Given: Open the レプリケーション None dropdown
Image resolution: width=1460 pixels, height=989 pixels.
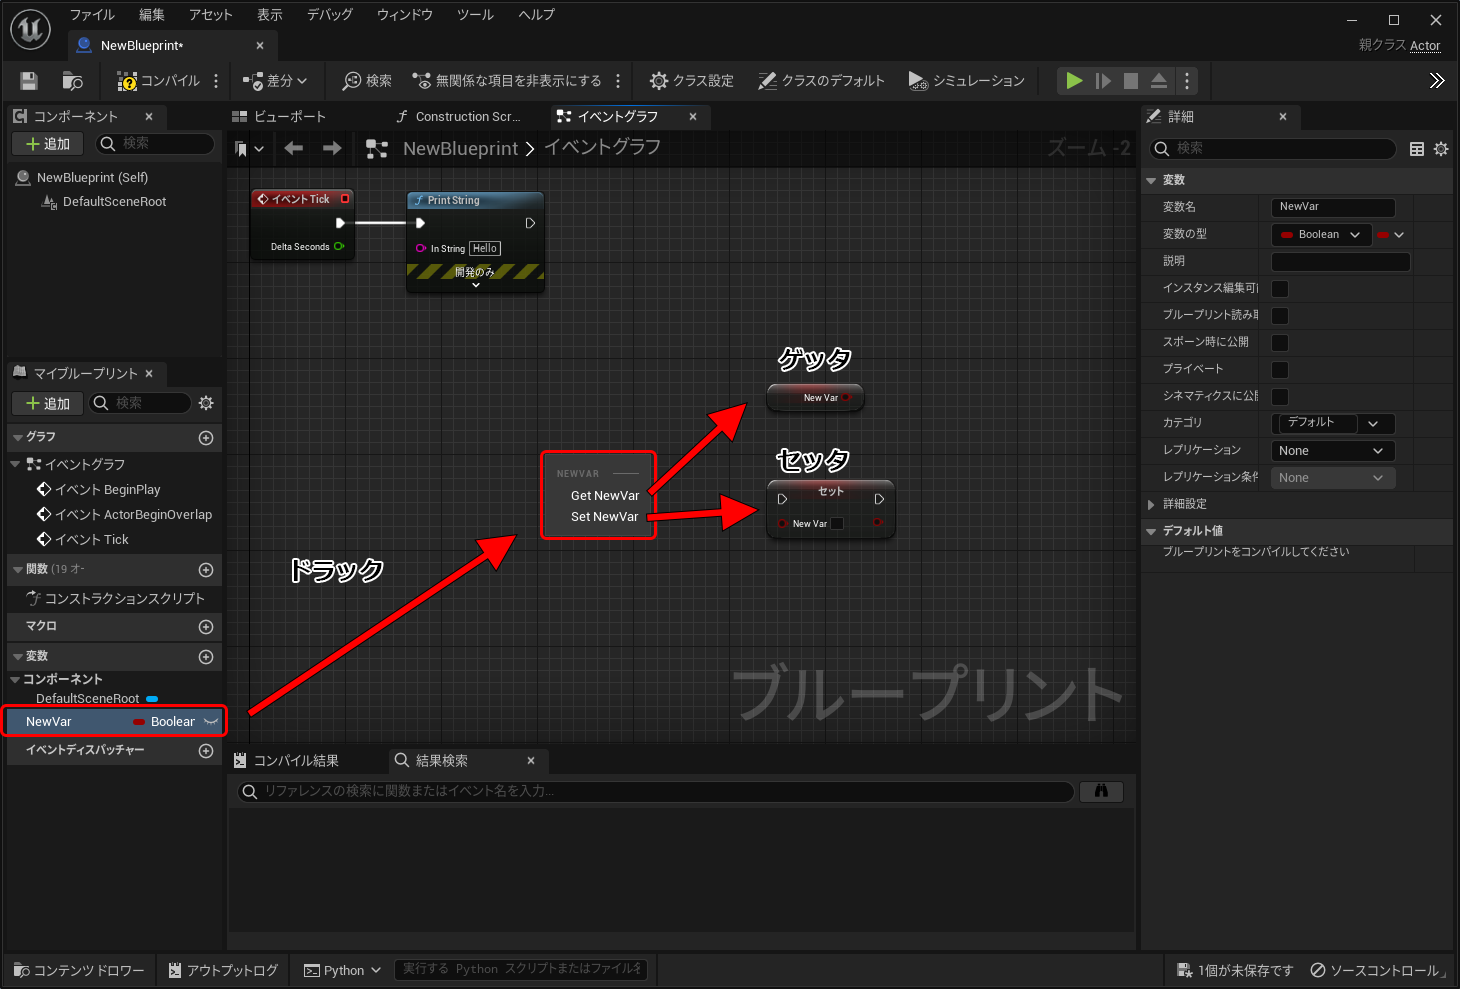Looking at the screenshot, I should tap(1332, 451).
